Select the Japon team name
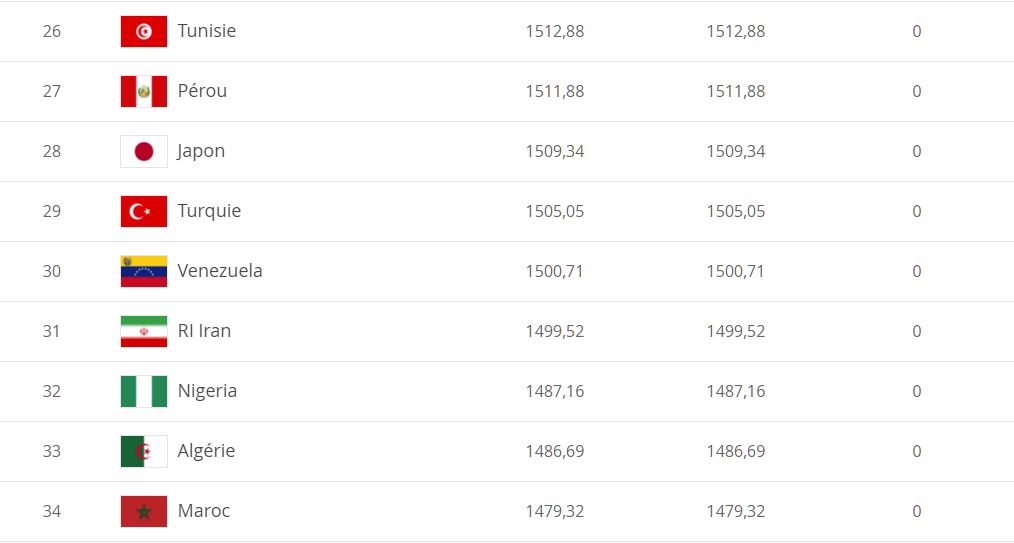 [201, 151]
